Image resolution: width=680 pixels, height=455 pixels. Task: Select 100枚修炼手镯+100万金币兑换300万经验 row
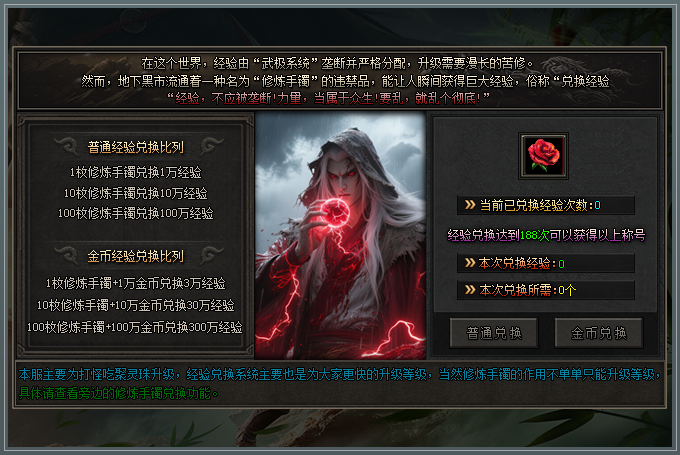tap(135, 327)
